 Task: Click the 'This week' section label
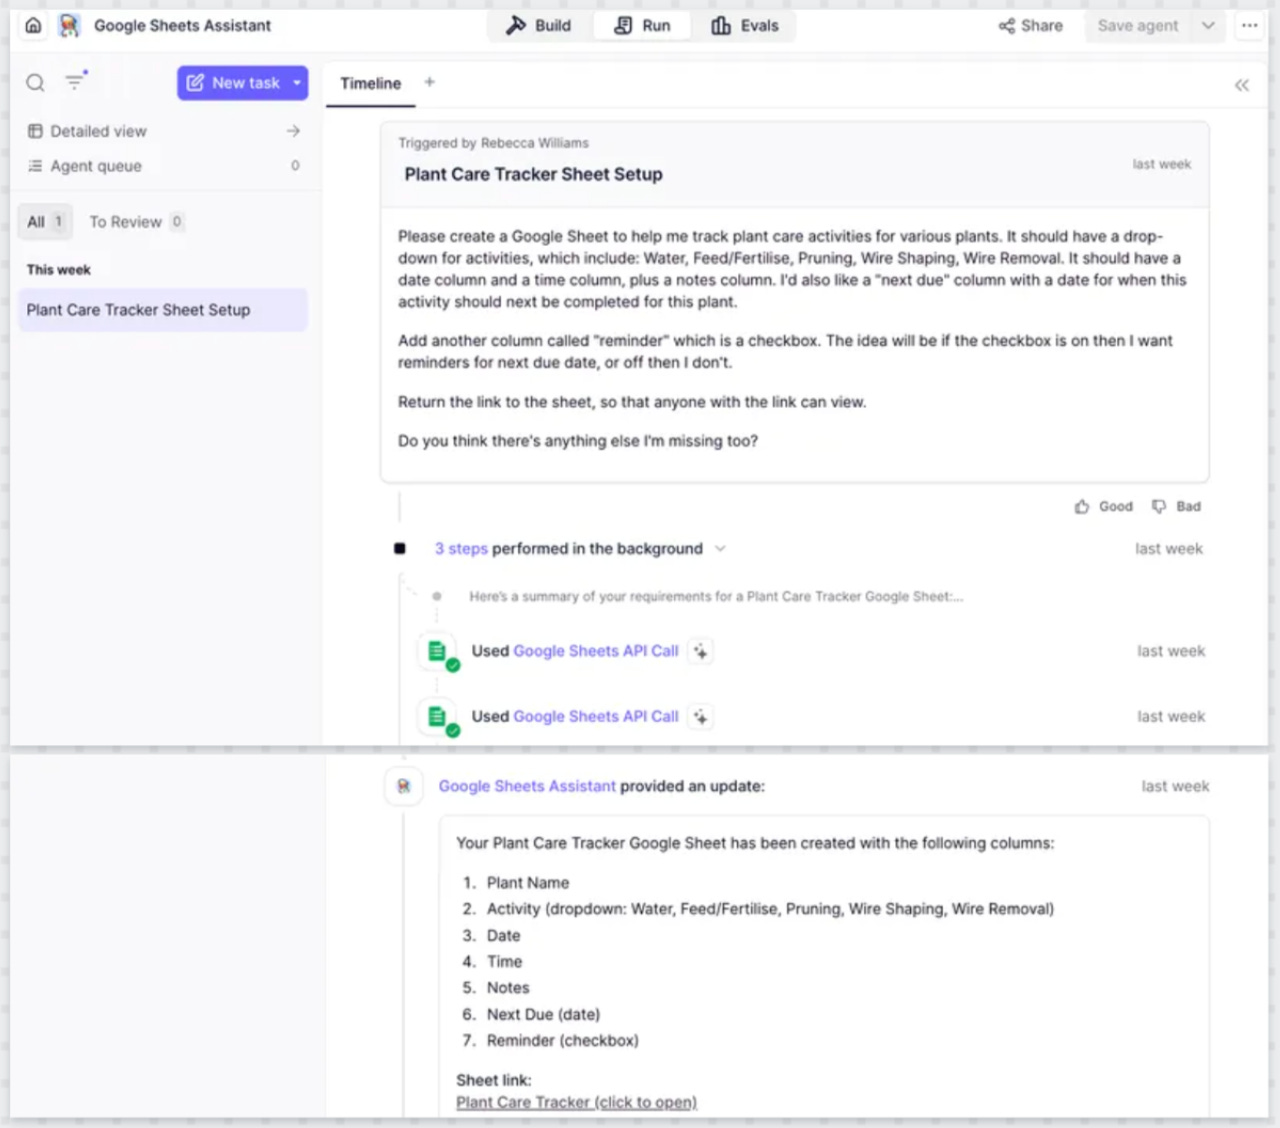[58, 270]
